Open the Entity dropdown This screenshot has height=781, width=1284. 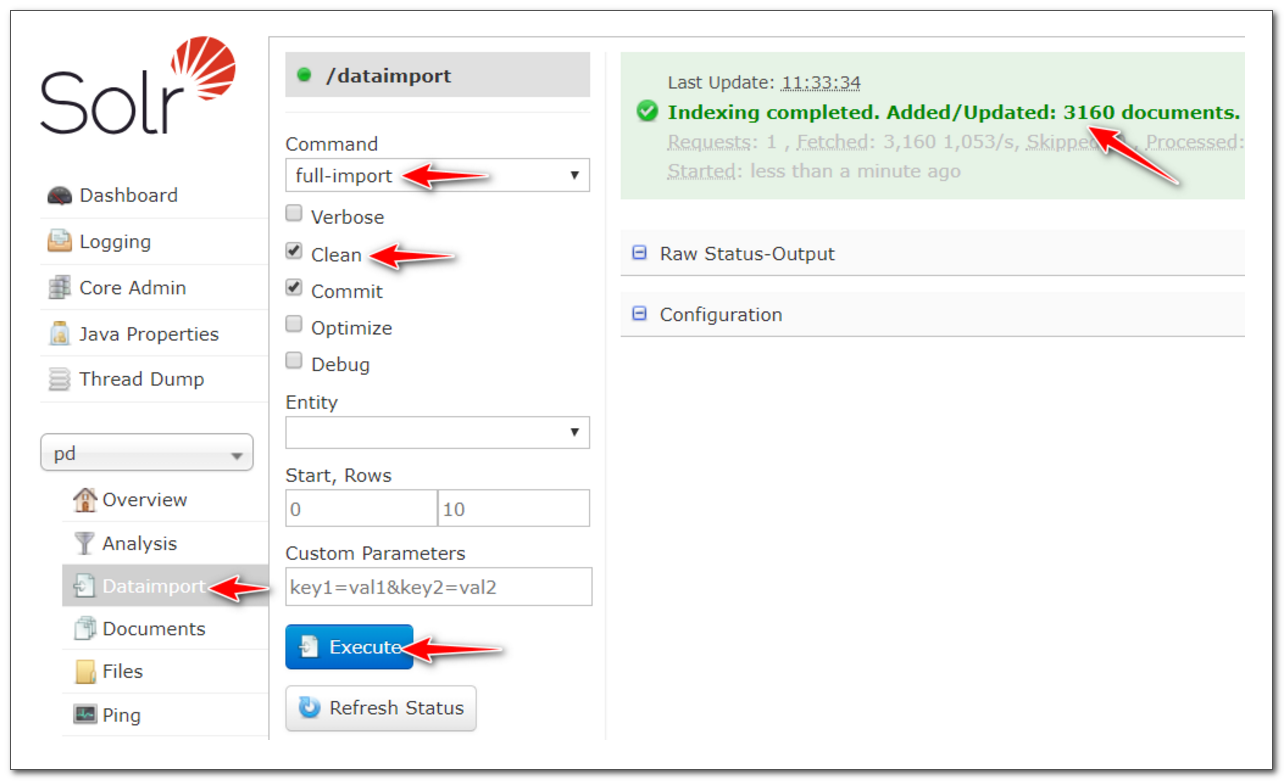pyautogui.click(x=438, y=432)
